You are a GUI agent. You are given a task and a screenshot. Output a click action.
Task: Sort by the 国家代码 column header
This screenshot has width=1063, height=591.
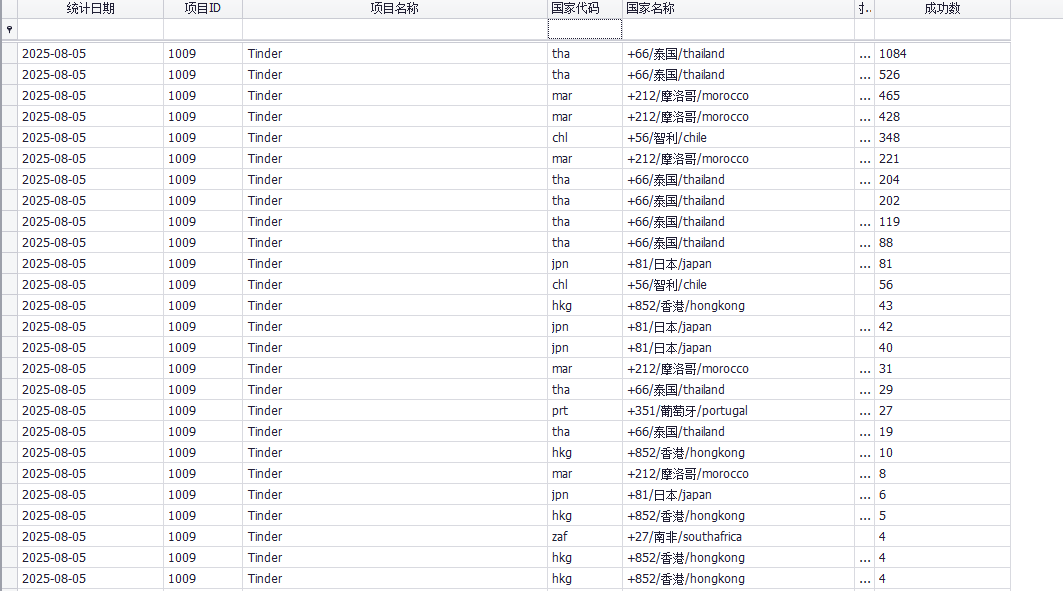coord(584,9)
